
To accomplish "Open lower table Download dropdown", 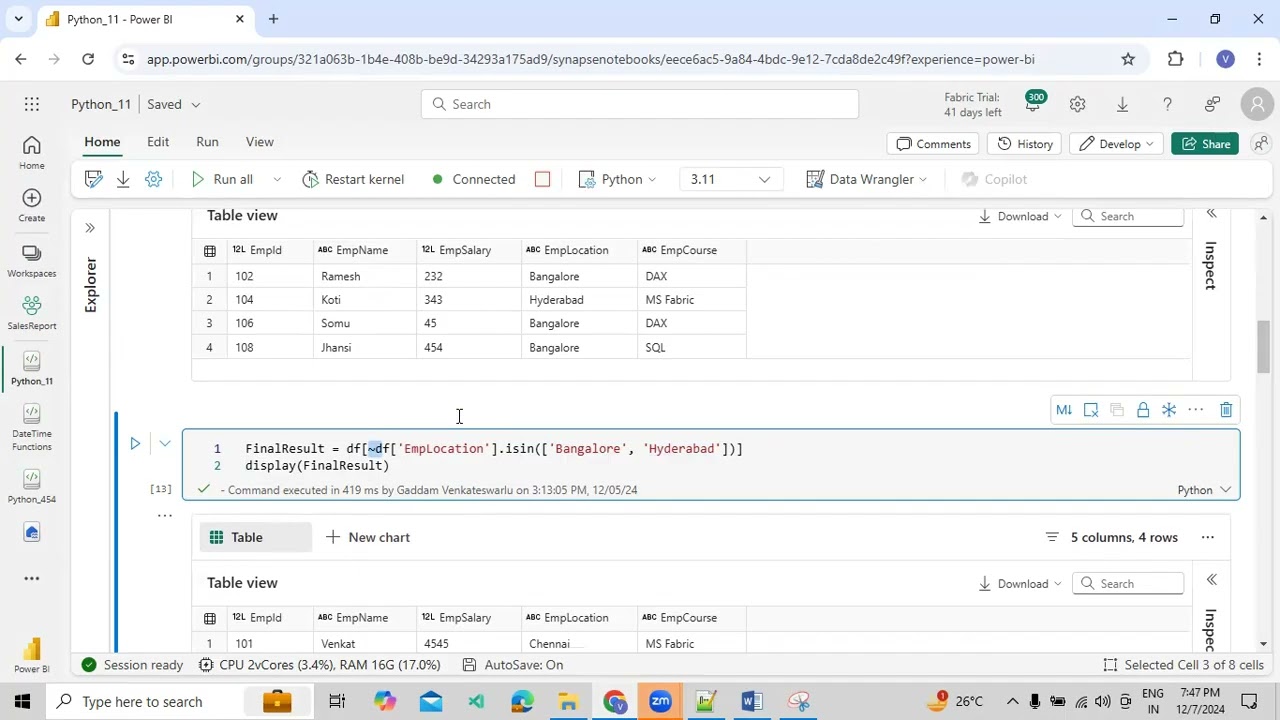I will [1019, 584].
